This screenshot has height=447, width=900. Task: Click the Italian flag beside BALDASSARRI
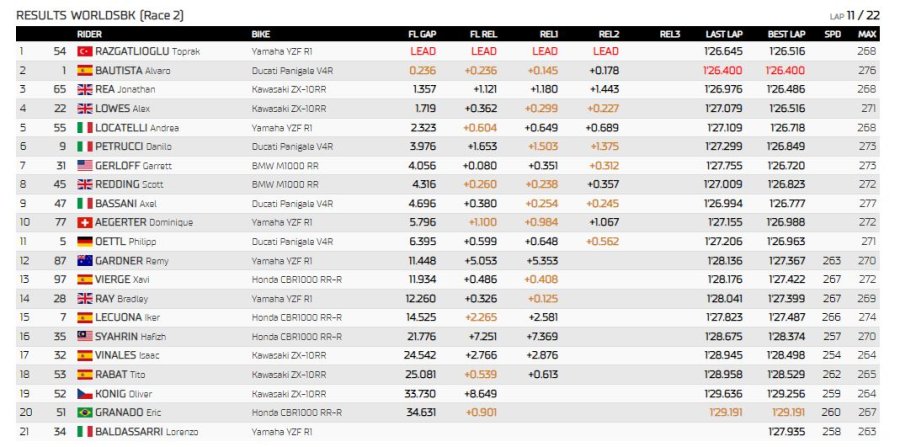click(x=84, y=432)
